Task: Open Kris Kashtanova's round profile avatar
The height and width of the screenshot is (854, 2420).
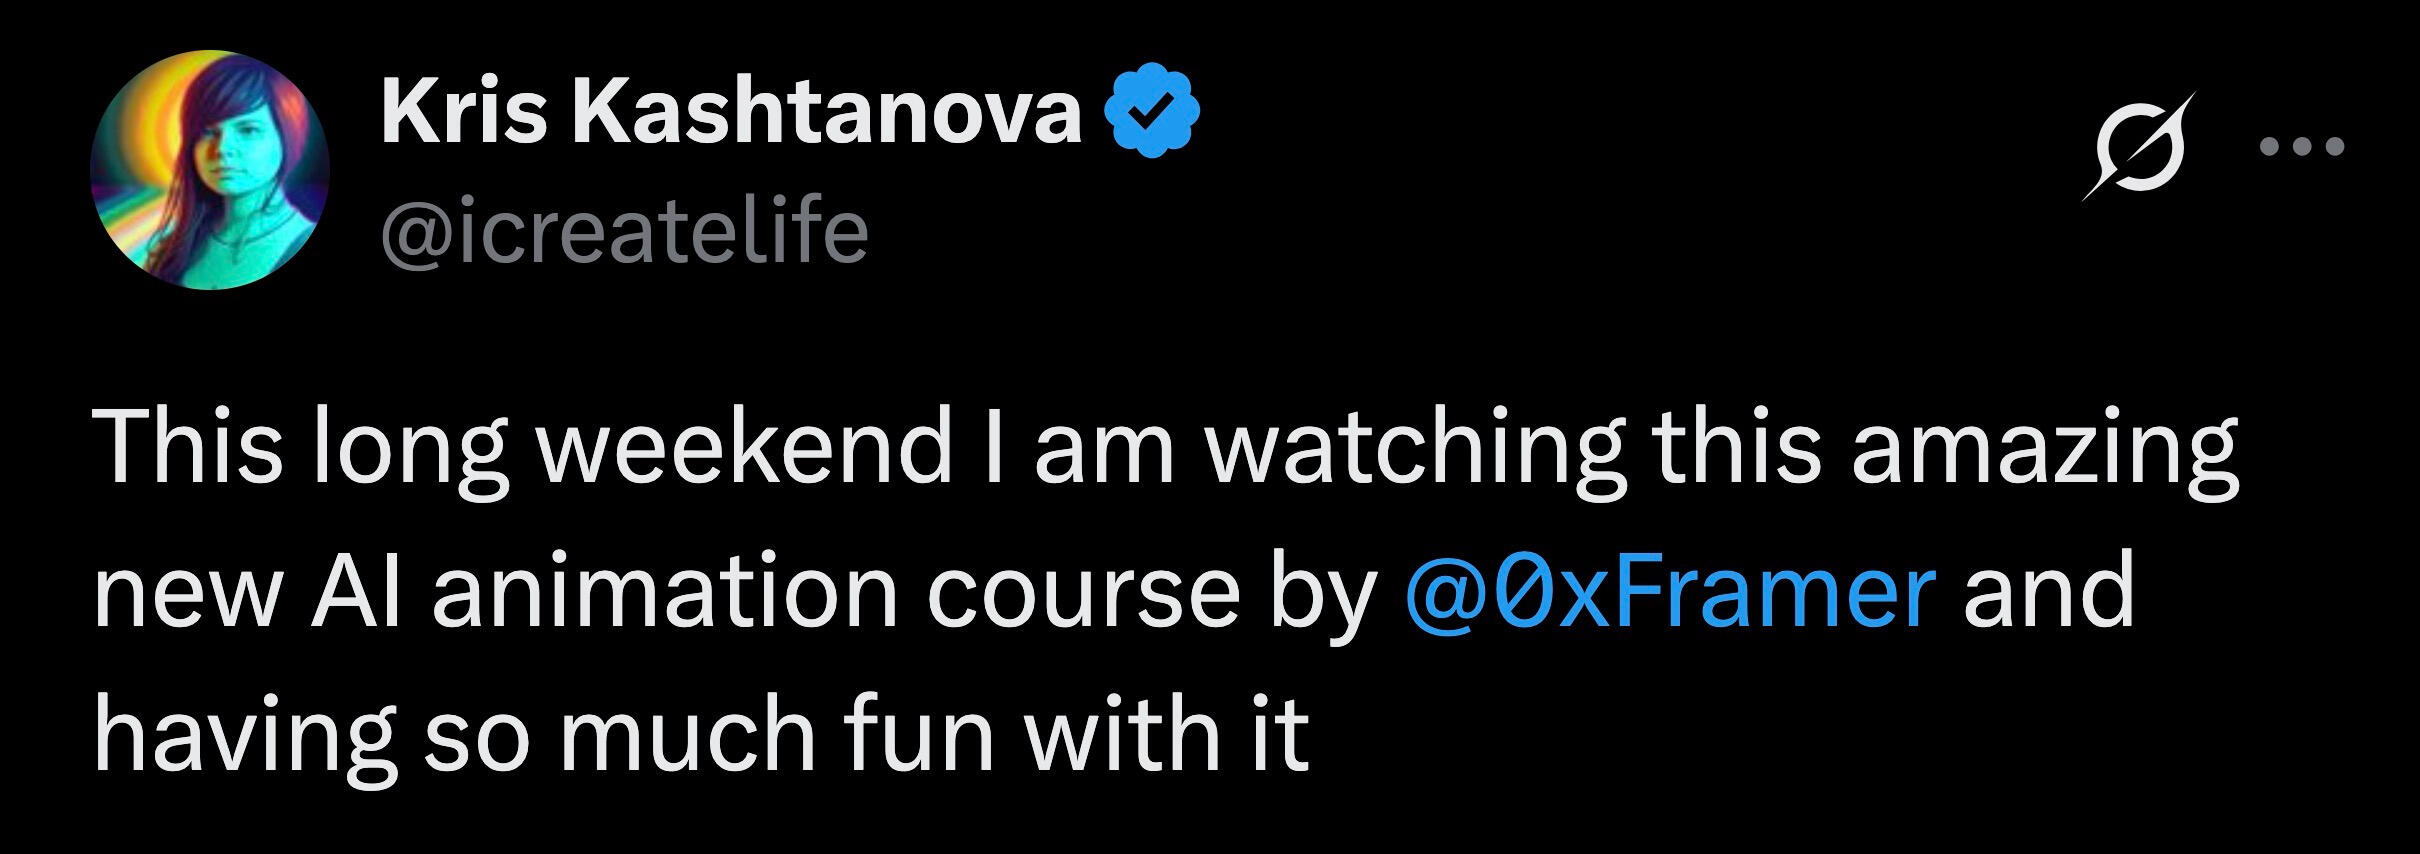Action: tap(209, 170)
